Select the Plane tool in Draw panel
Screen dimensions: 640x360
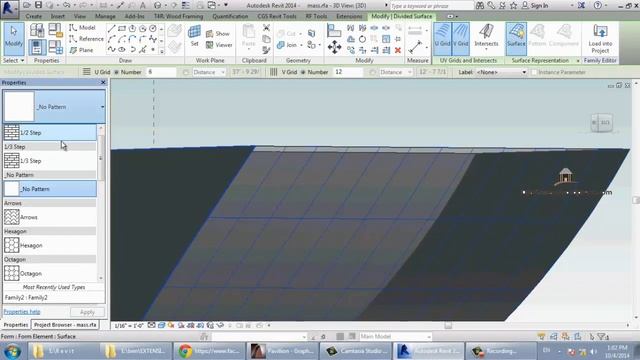pyautogui.click(x=81, y=50)
